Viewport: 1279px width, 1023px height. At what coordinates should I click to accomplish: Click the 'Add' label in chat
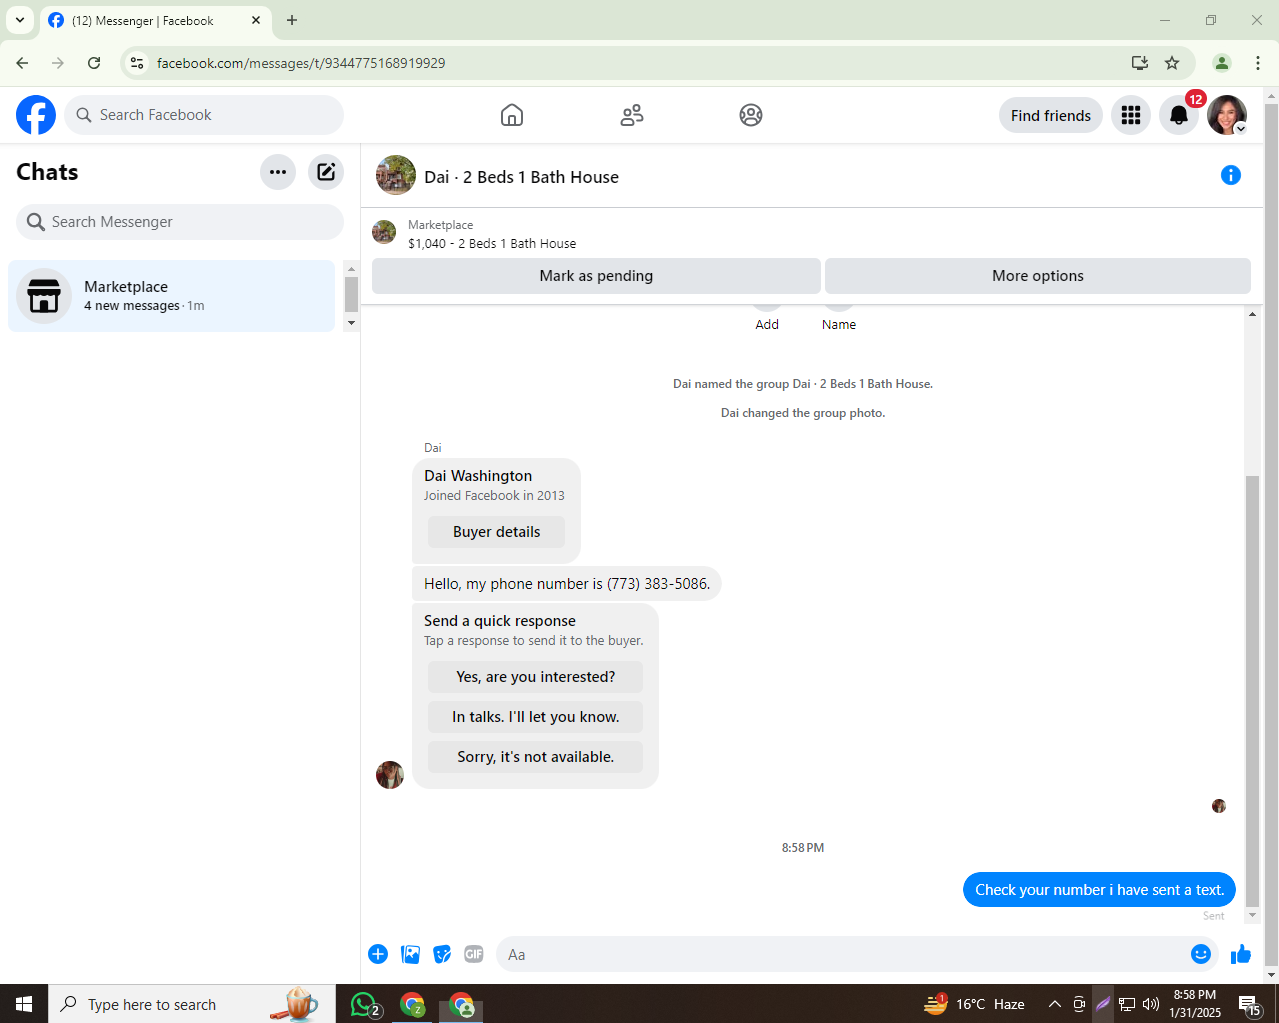pyautogui.click(x=767, y=325)
